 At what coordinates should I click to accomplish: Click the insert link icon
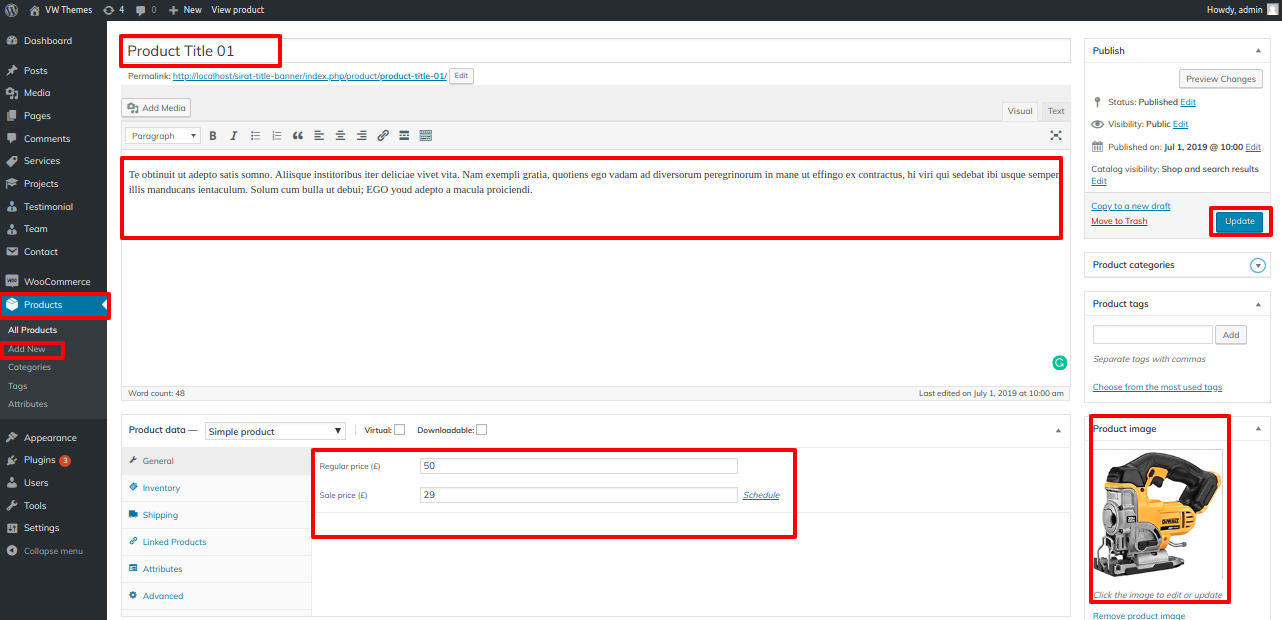pos(383,136)
